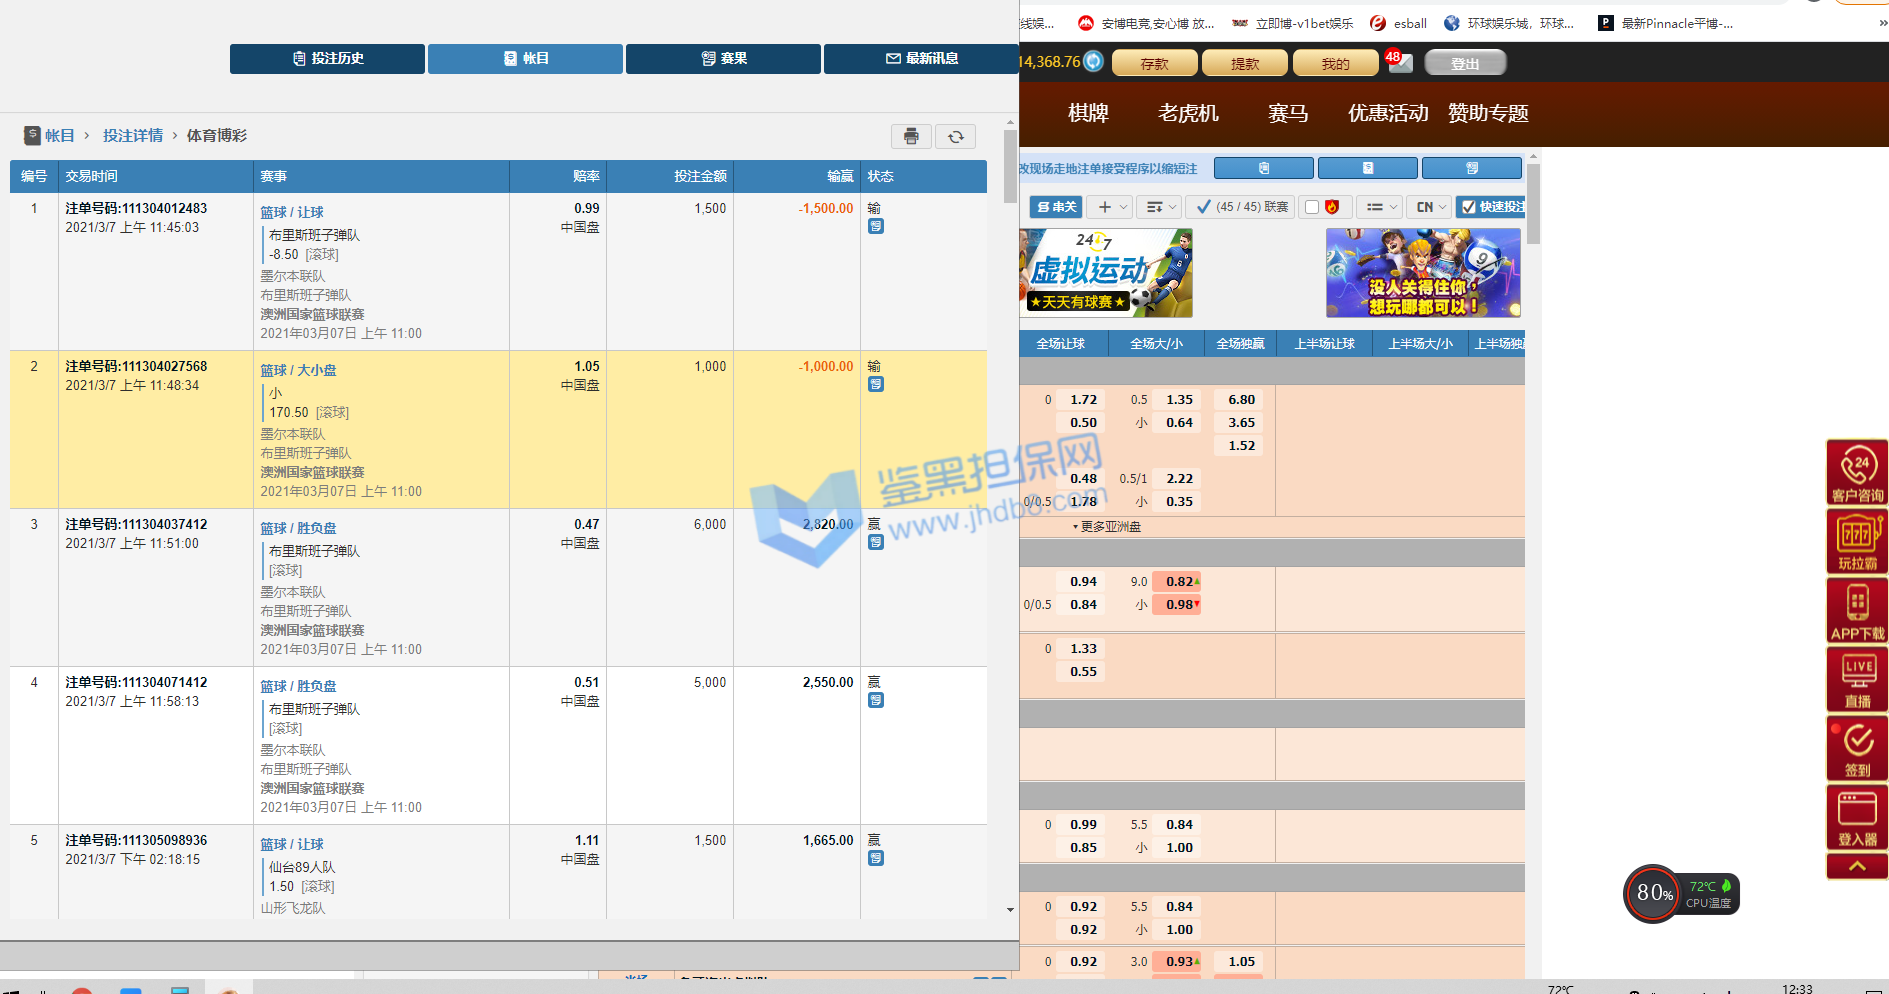The image size is (1889, 994).
Task: Click the refresh icon beside the printer
Action: coord(955,137)
